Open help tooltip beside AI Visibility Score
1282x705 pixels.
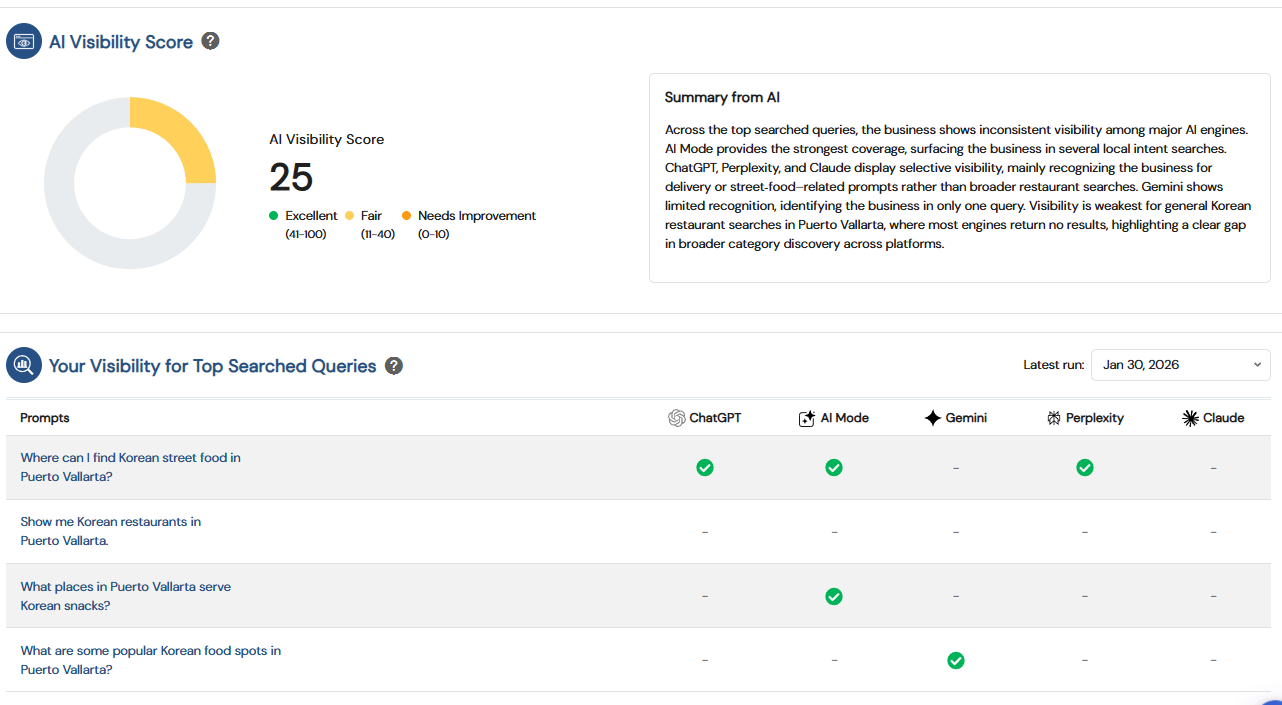tap(210, 41)
